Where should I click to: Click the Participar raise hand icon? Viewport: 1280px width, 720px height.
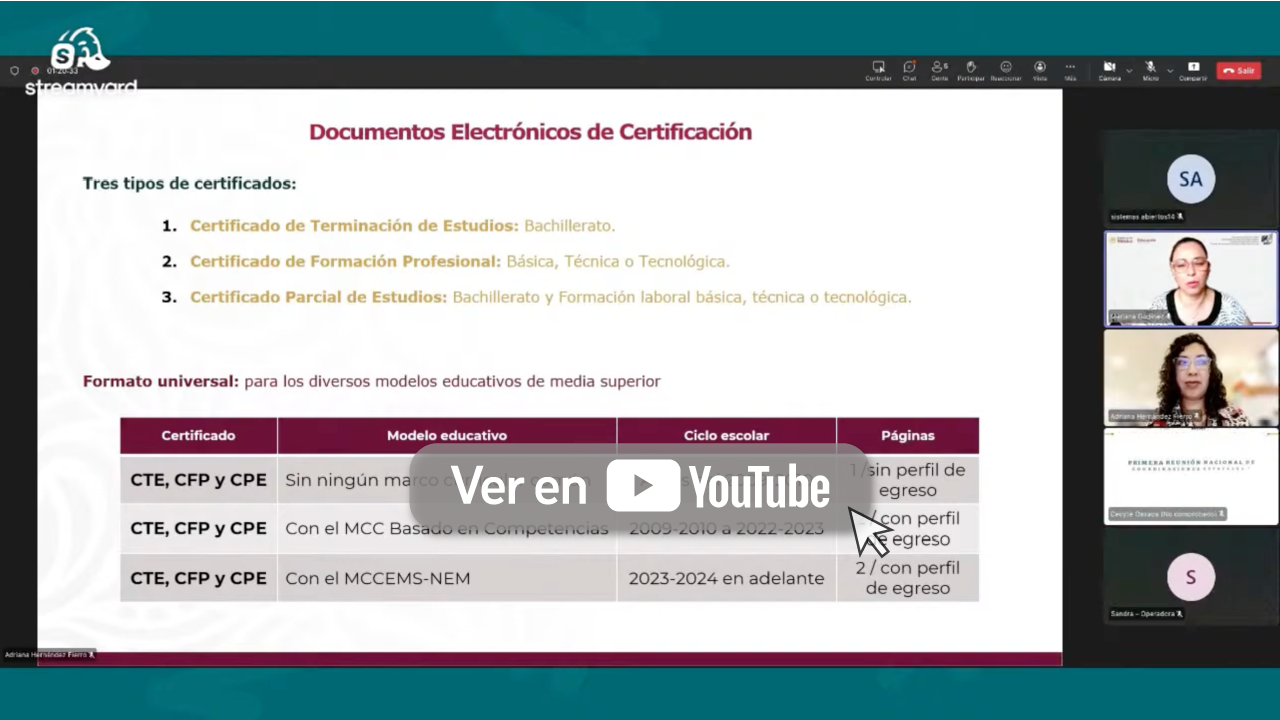pos(971,70)
